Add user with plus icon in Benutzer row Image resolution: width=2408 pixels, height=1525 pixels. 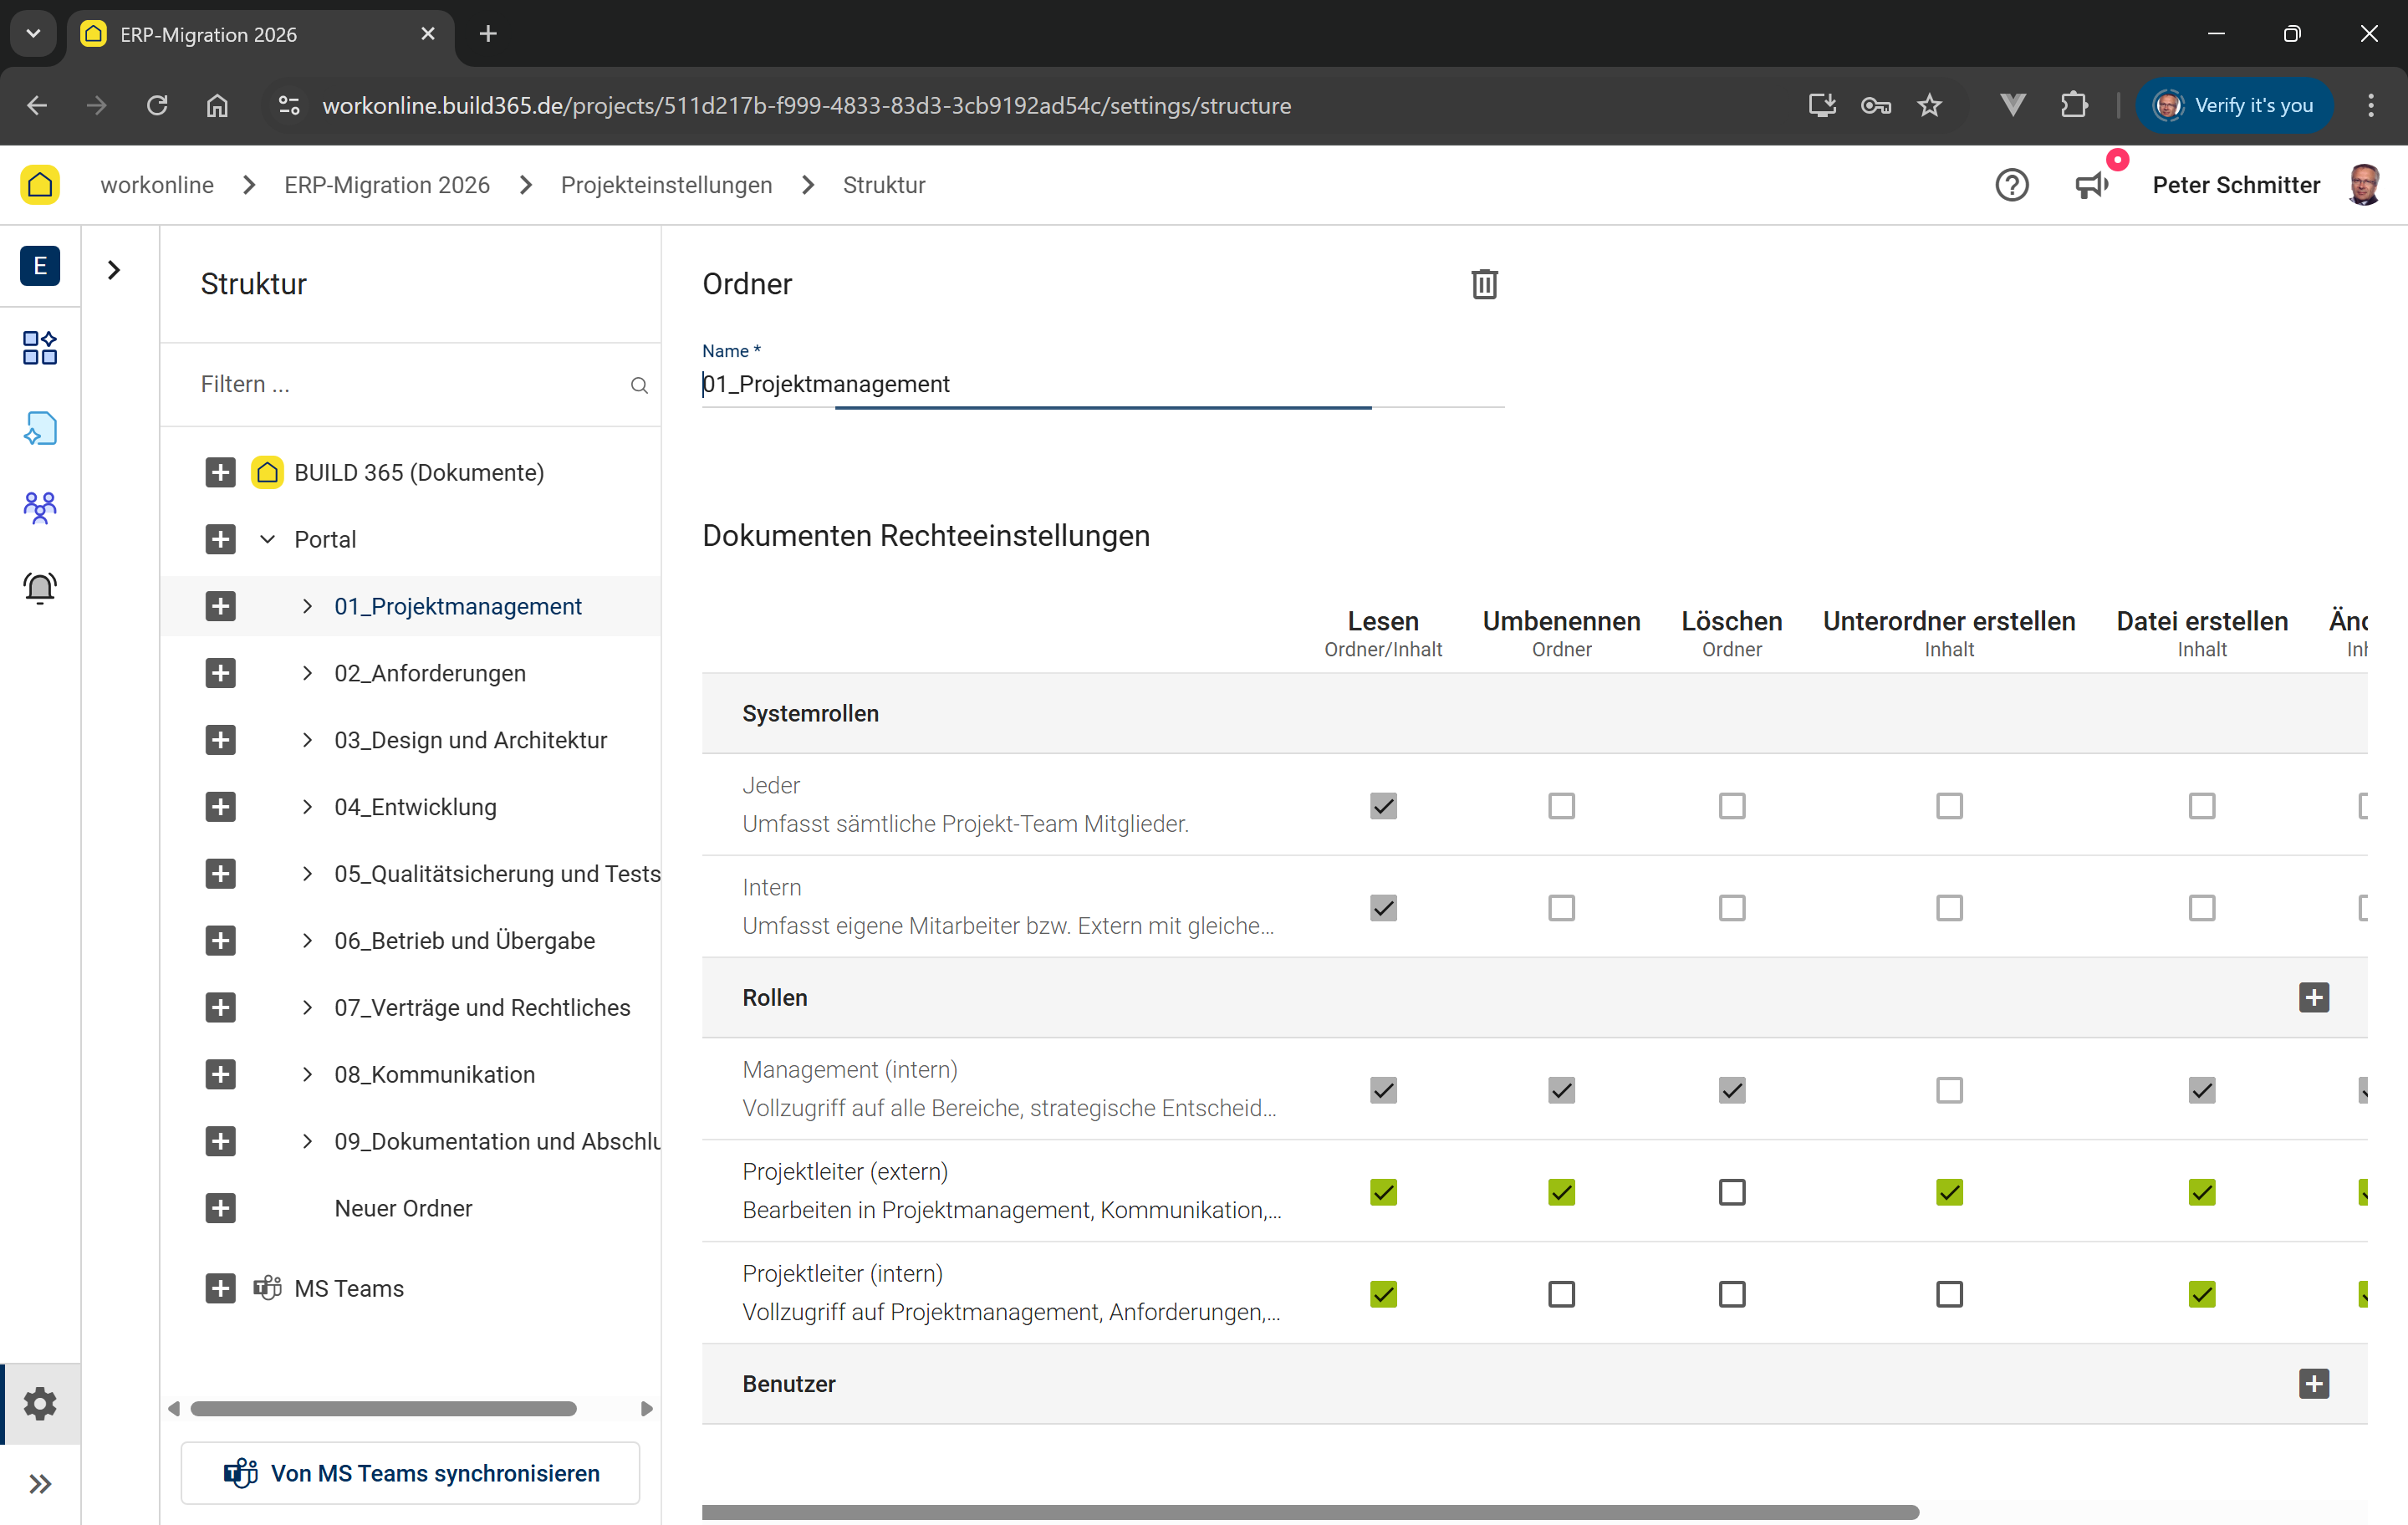(2313, 1383)
